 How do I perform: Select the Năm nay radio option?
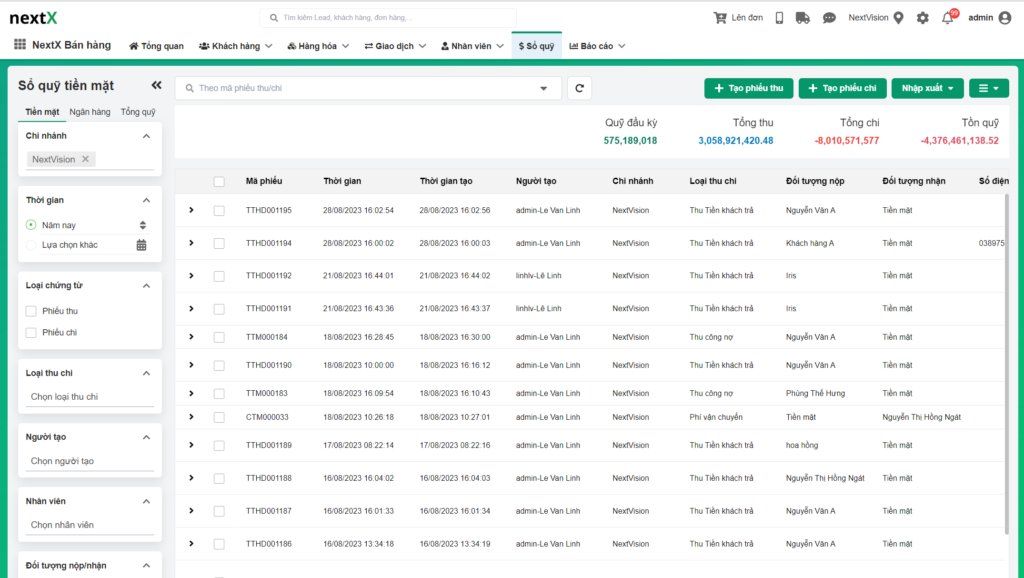click(x=31, y=225)
